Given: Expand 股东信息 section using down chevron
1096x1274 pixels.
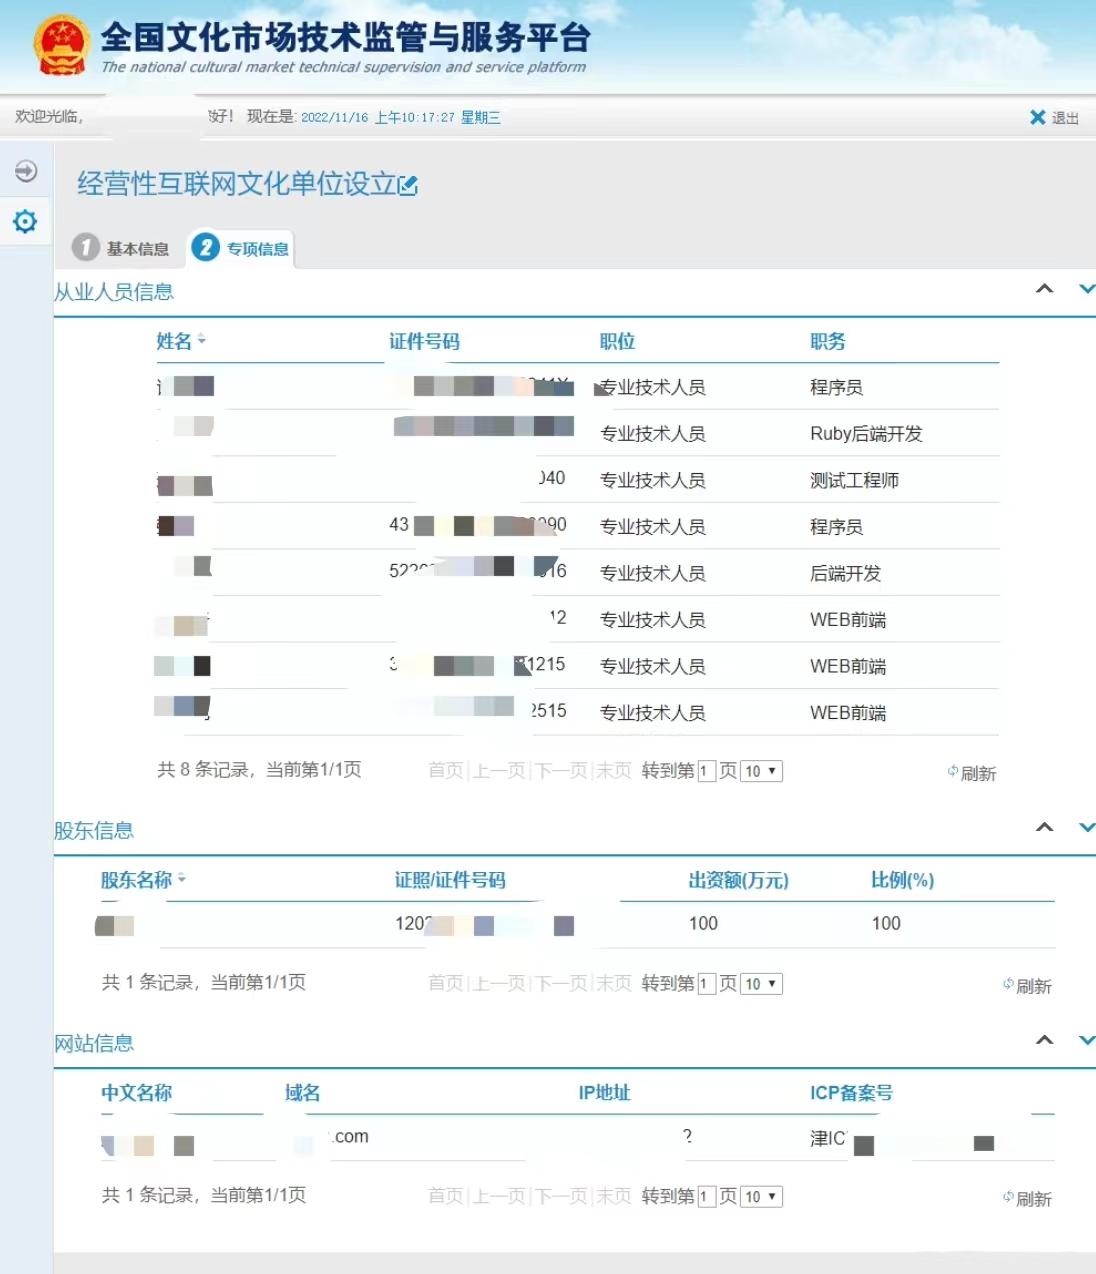Looking at the screenshot, I should (x=1087, y=827).
